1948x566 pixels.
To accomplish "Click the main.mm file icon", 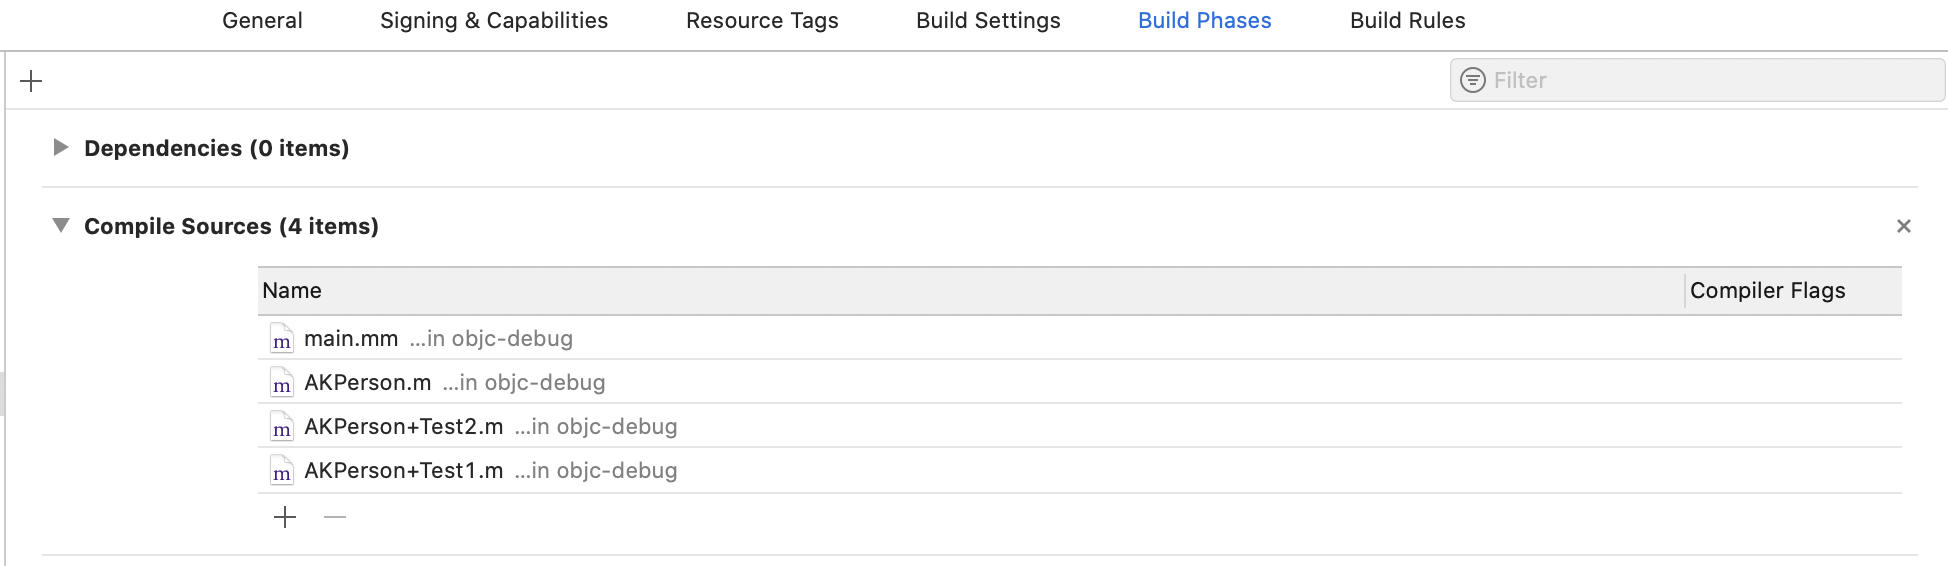I will point(282,339).
